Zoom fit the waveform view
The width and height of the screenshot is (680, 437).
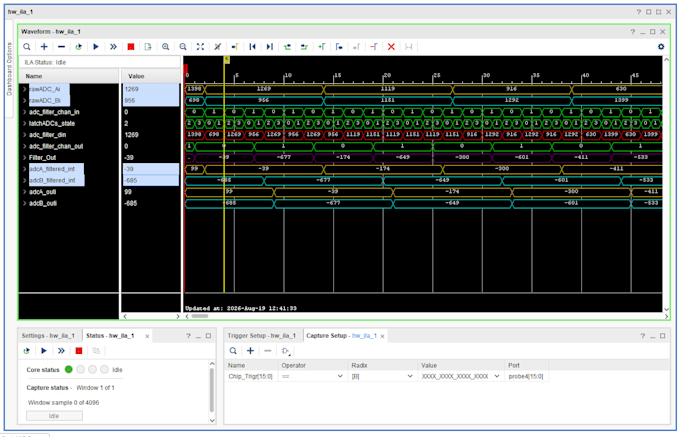point(200,47)
